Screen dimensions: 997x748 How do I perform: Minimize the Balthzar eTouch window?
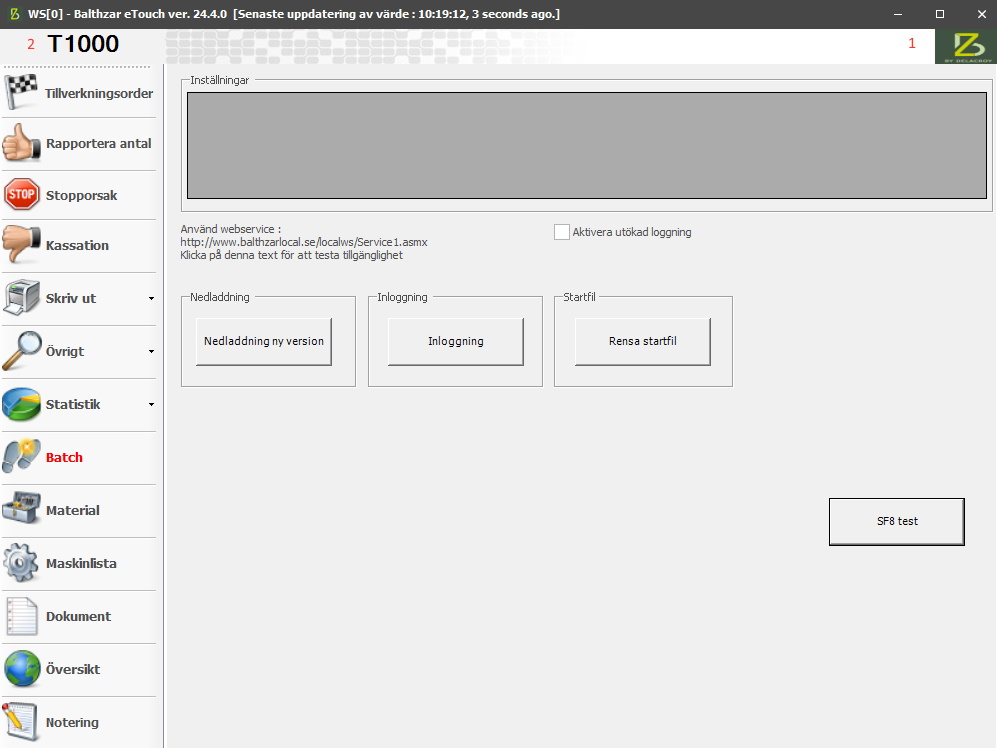point(898,14)
